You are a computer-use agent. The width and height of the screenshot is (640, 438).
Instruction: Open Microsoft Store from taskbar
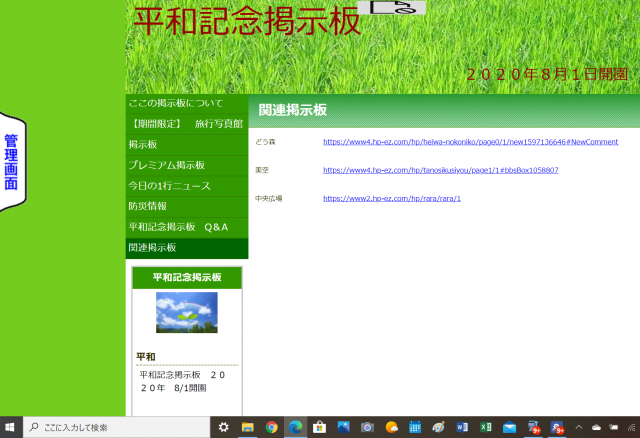[x=319, y=427]
